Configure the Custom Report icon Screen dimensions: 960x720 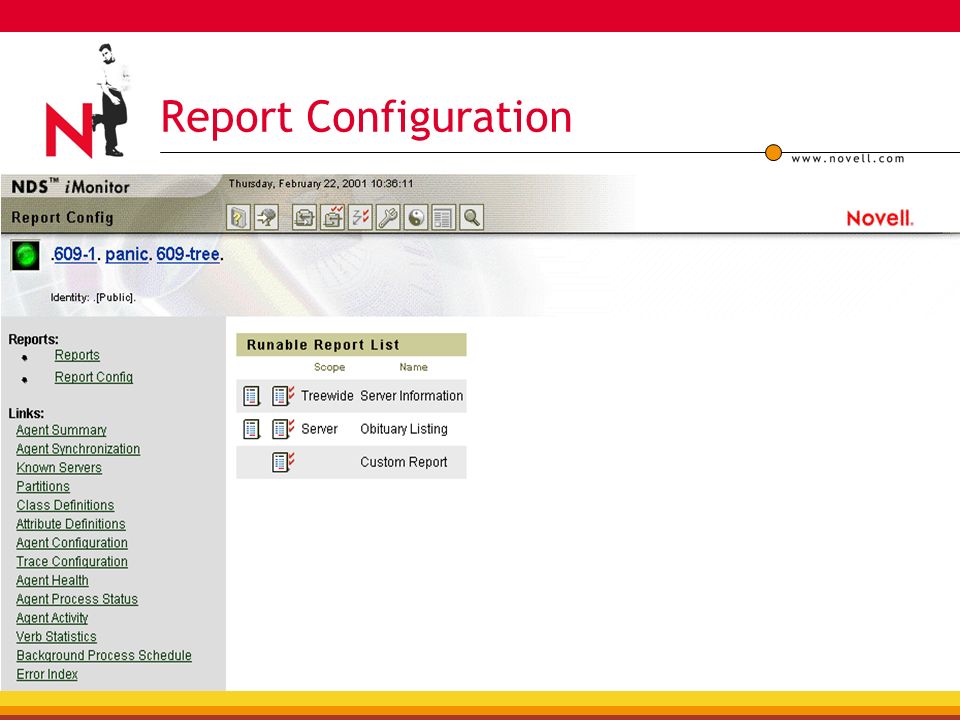[x=283, y=462]
